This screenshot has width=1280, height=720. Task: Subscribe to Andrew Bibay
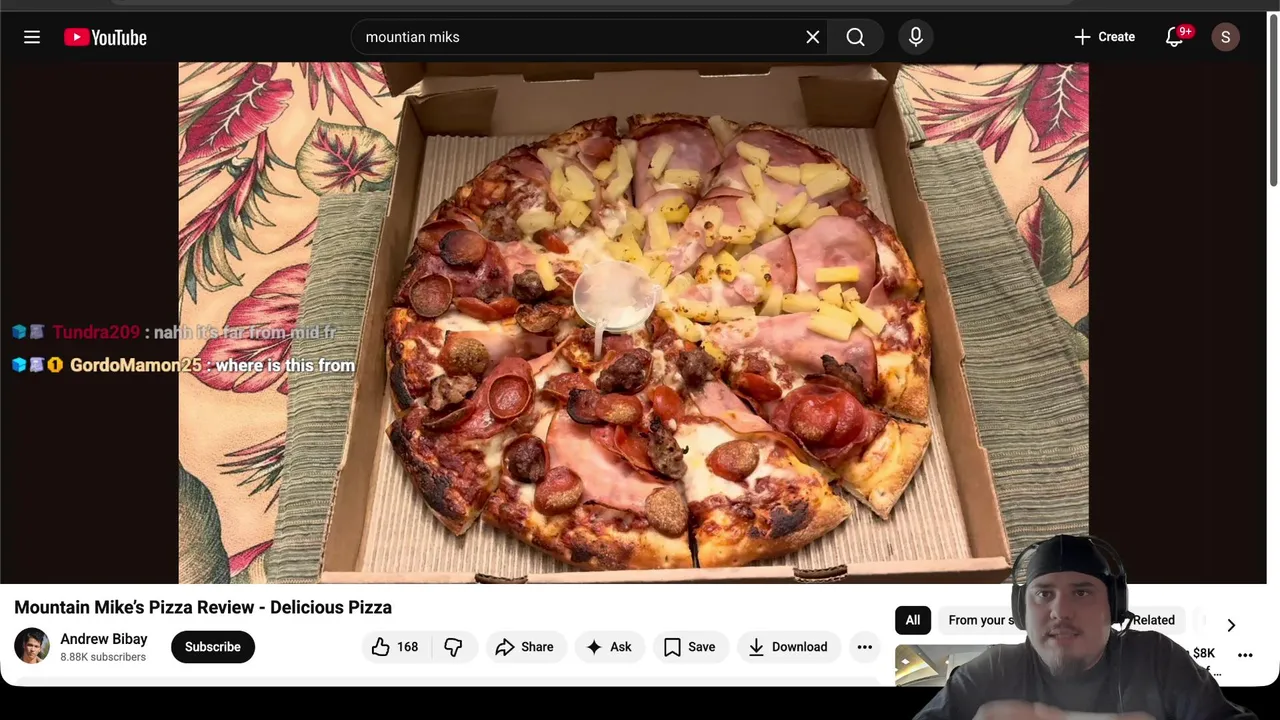pyautogui.click(x=213, y=647)
